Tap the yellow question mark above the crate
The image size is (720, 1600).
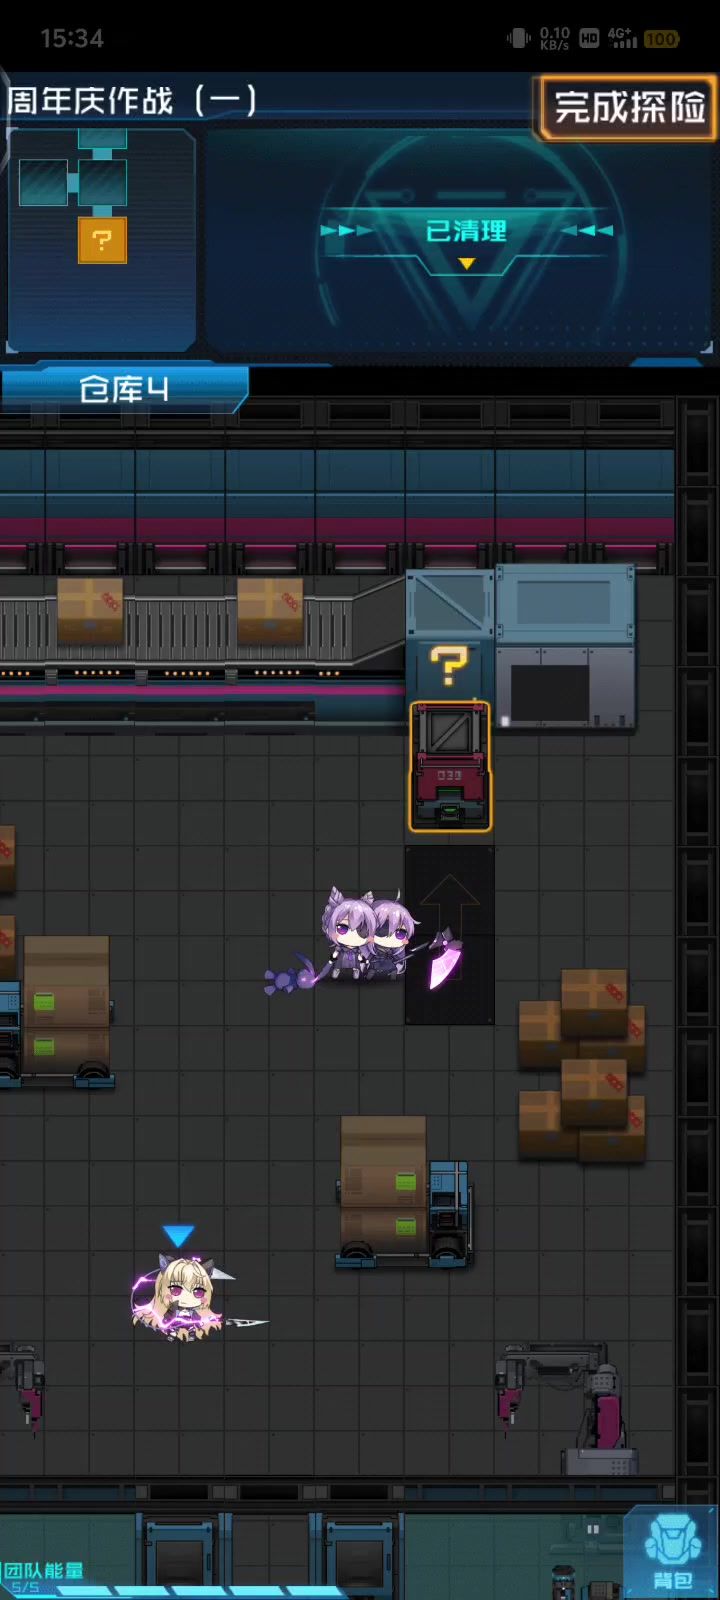(448, 665)
